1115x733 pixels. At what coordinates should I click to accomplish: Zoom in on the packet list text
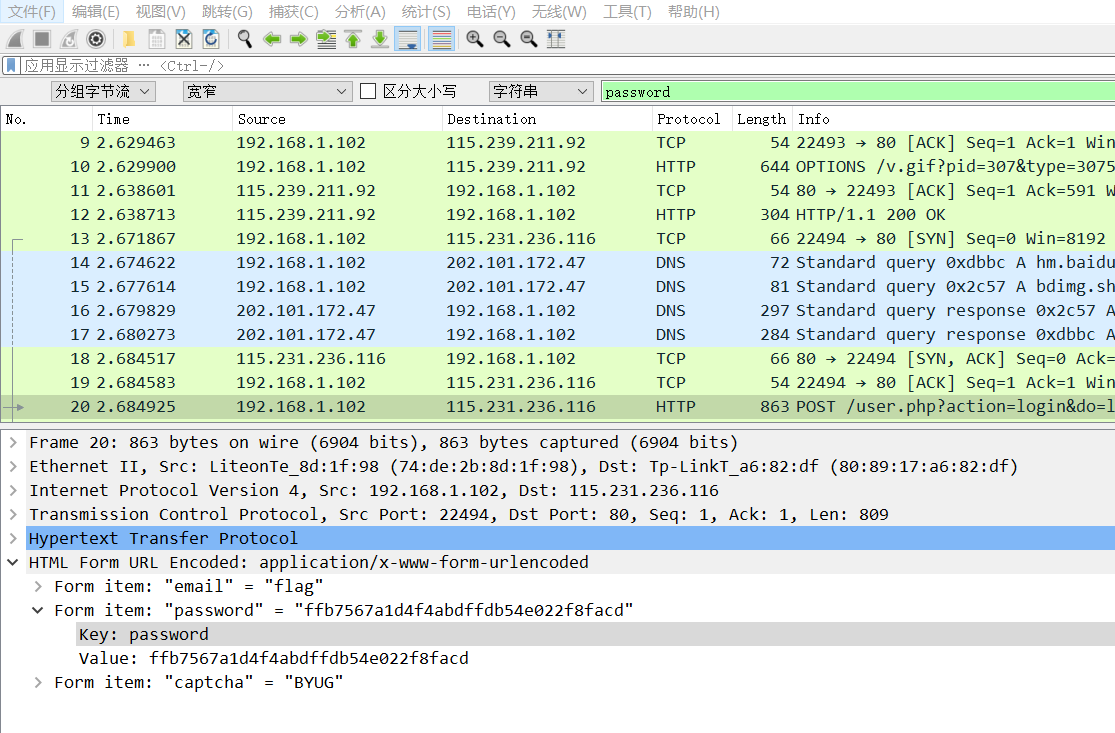click(474, 38)
